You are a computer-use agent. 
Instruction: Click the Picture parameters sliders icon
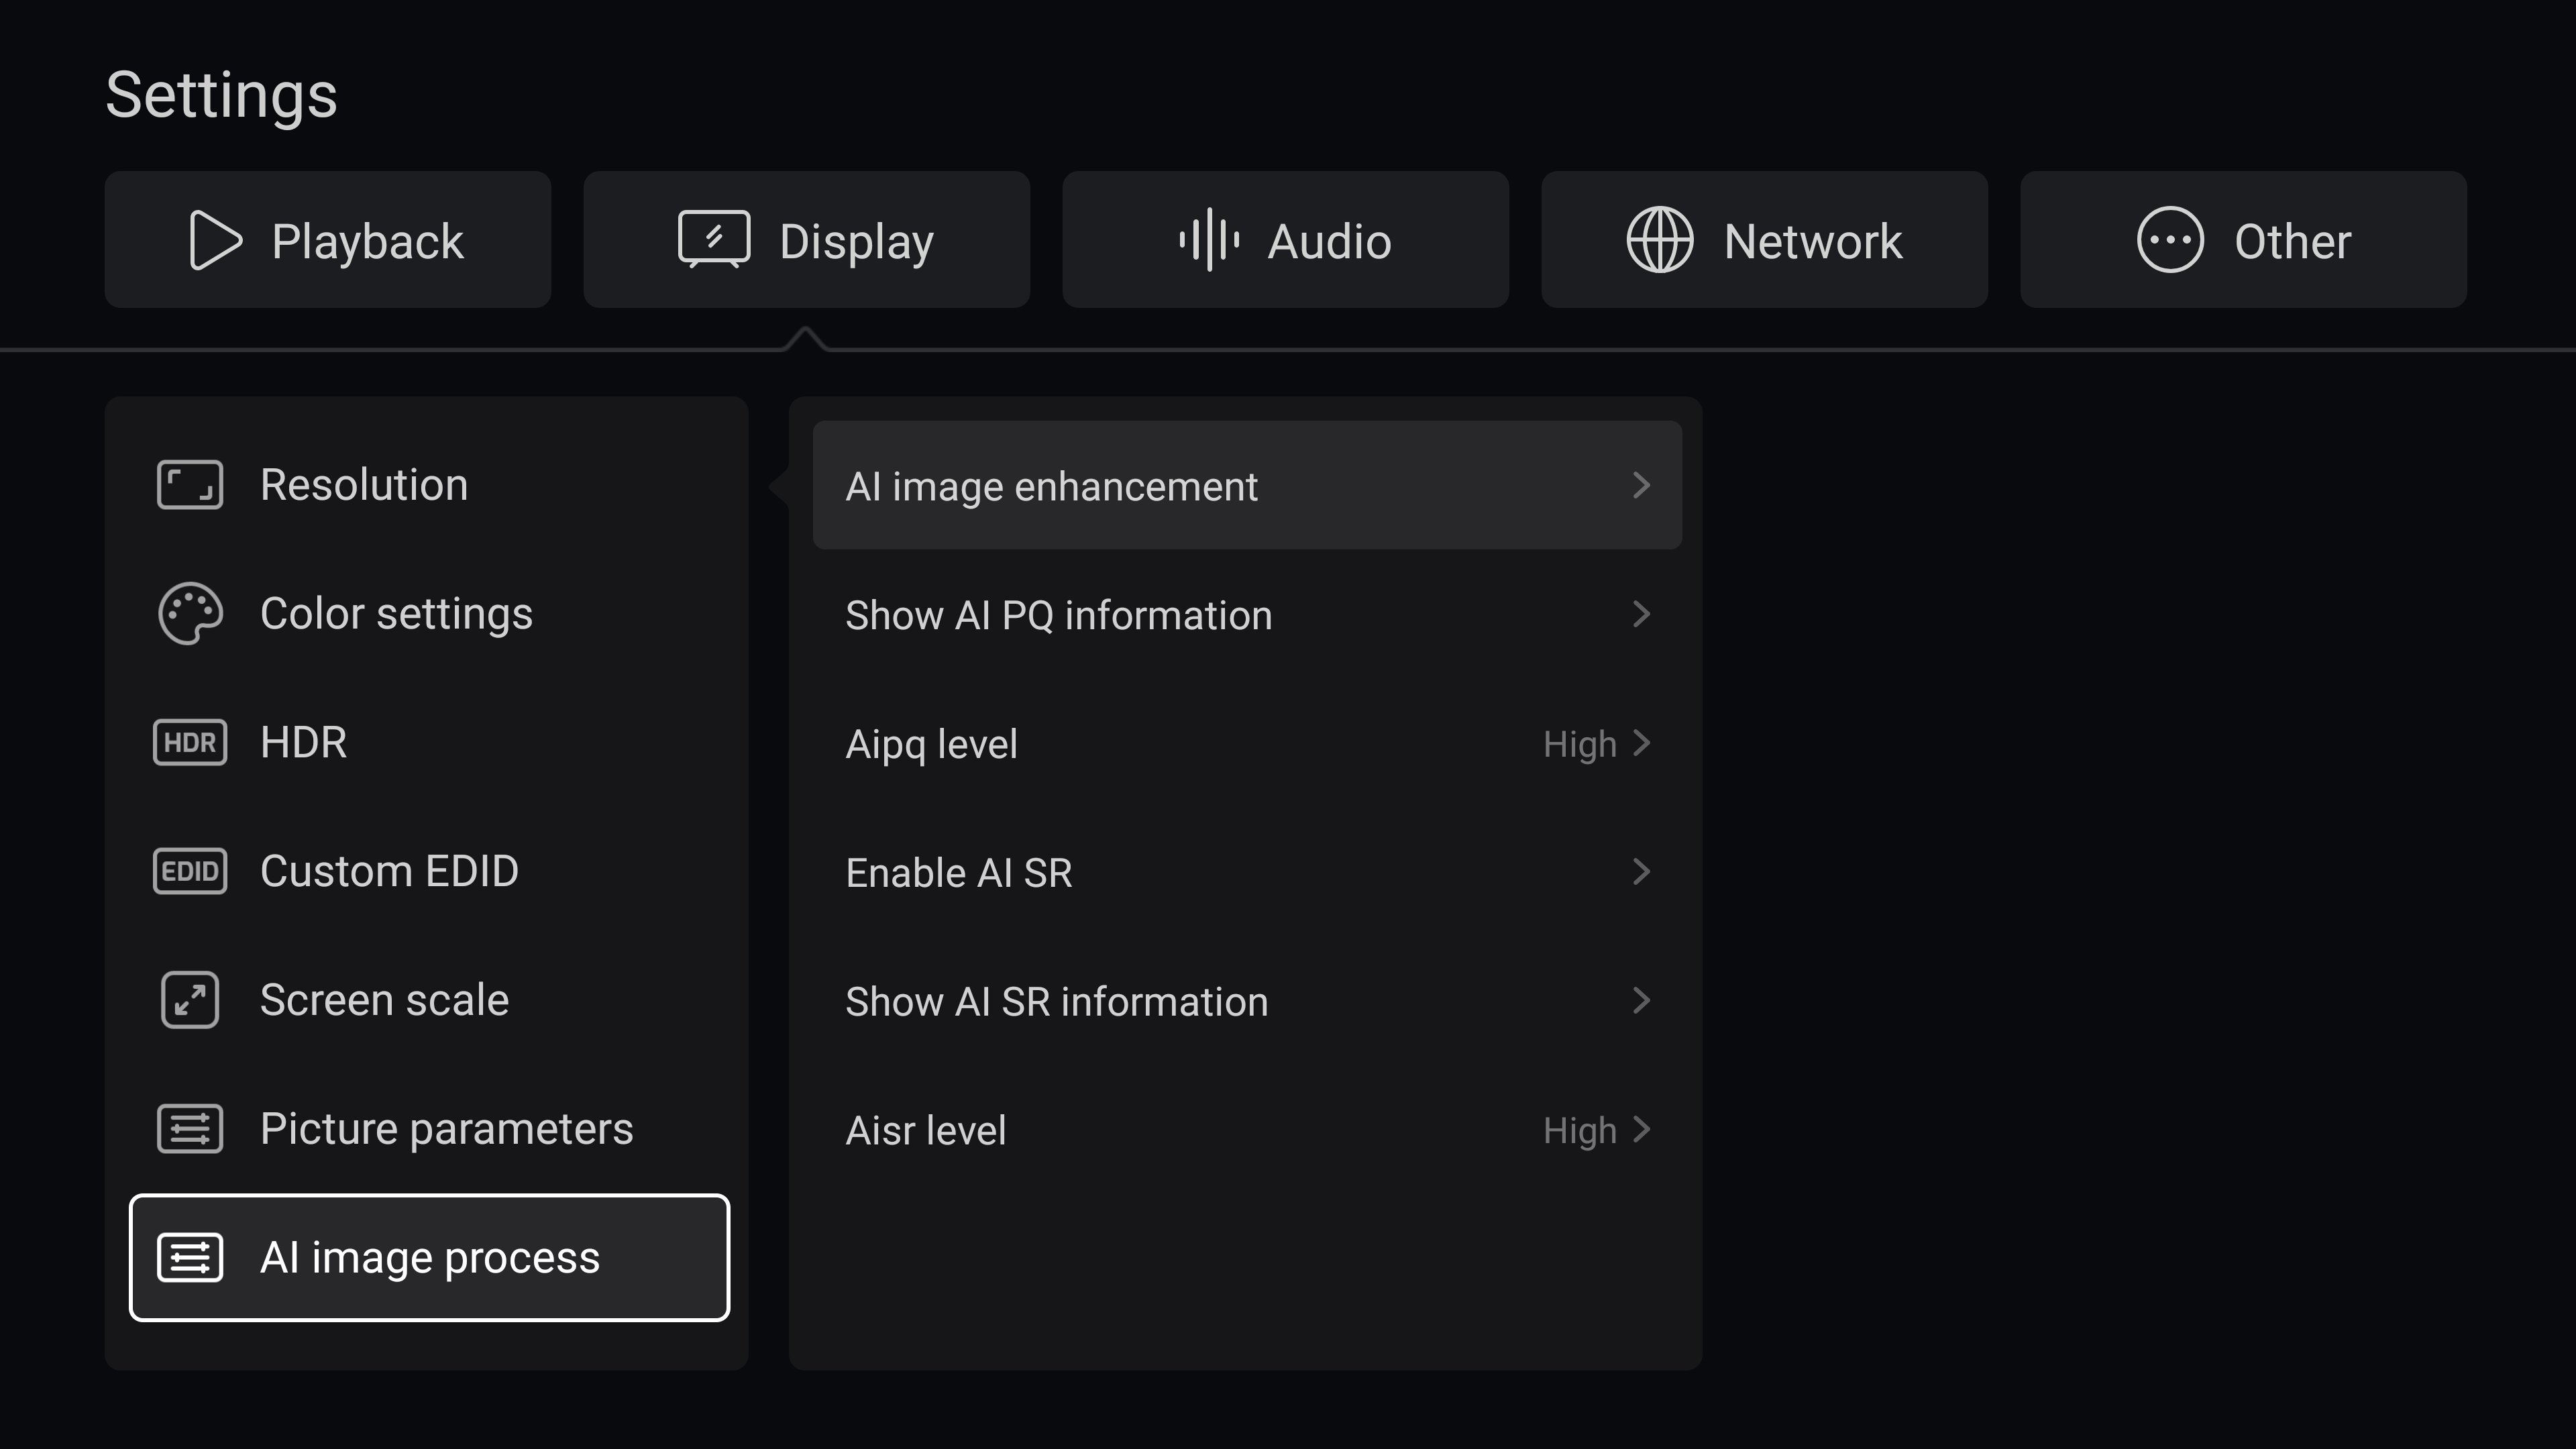click(x=190, y=1129)
